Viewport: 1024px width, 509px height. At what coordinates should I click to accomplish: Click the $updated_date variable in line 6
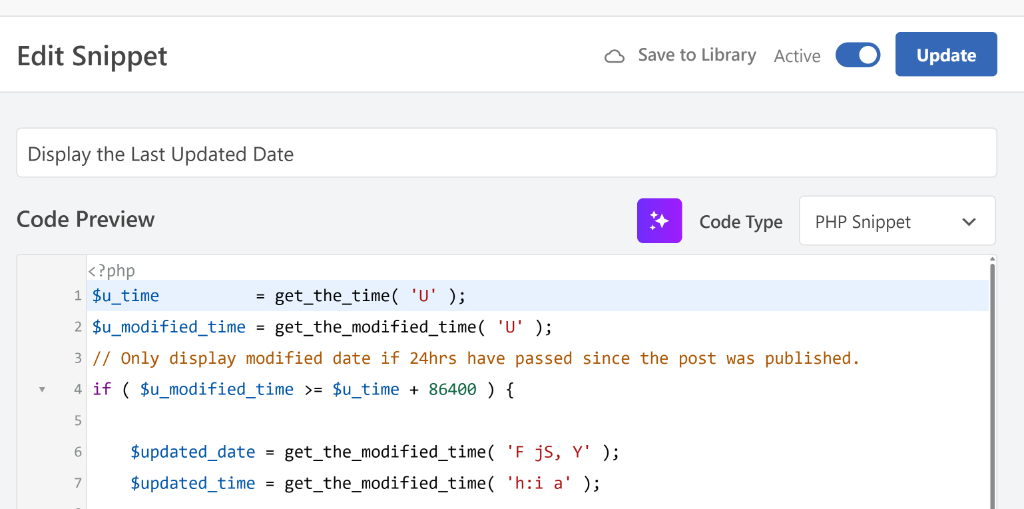[192, 452]
